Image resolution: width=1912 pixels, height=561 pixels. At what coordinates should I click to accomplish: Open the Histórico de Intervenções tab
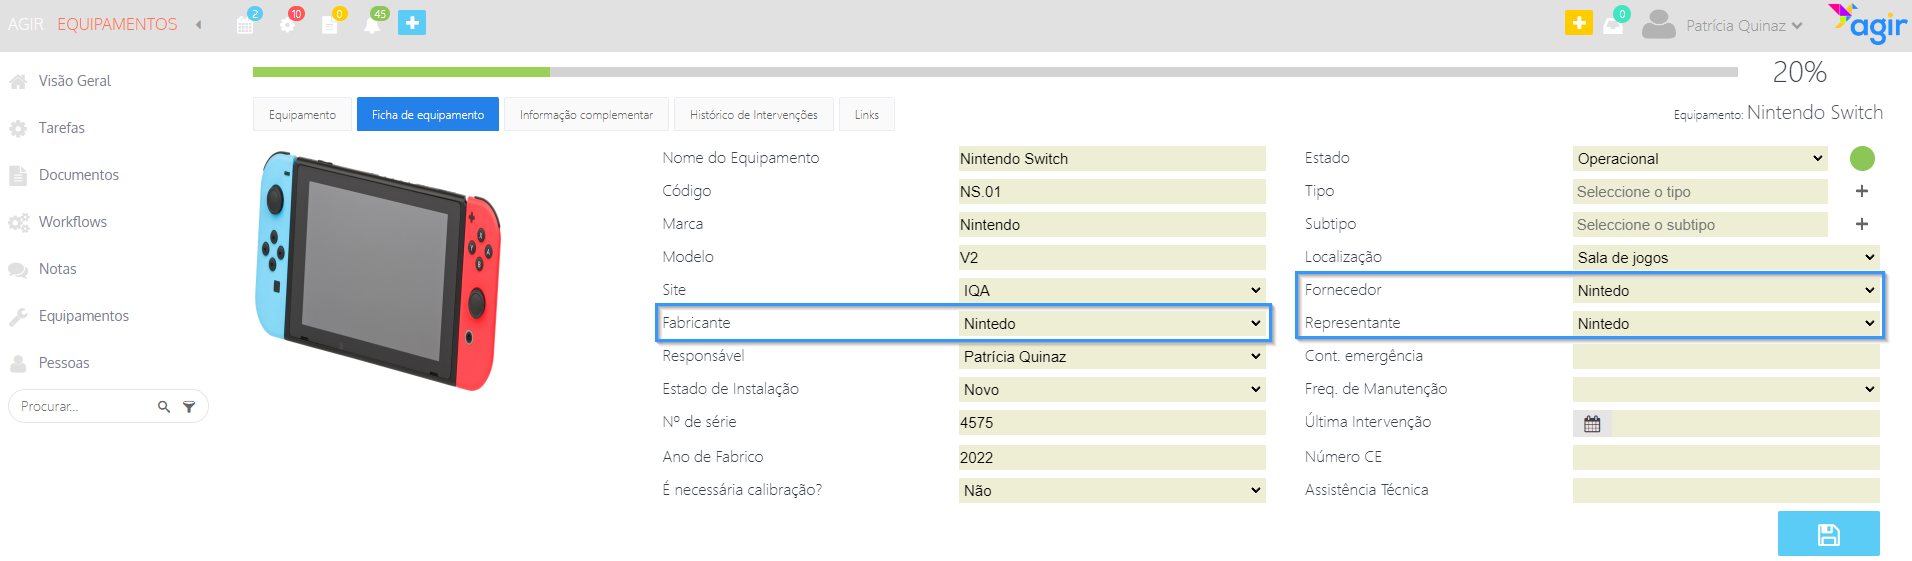[x=753, y=115]
